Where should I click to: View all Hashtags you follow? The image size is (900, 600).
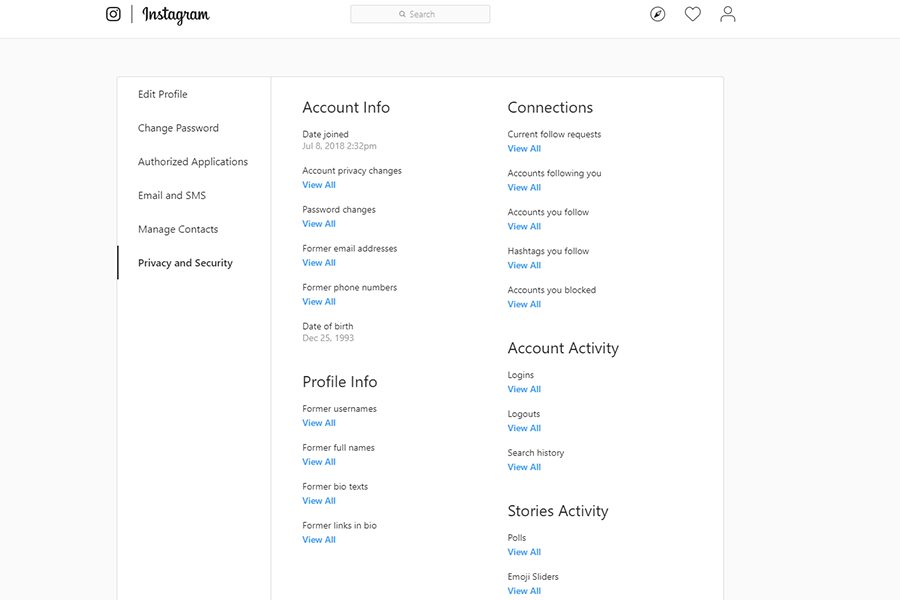[524, 265]
